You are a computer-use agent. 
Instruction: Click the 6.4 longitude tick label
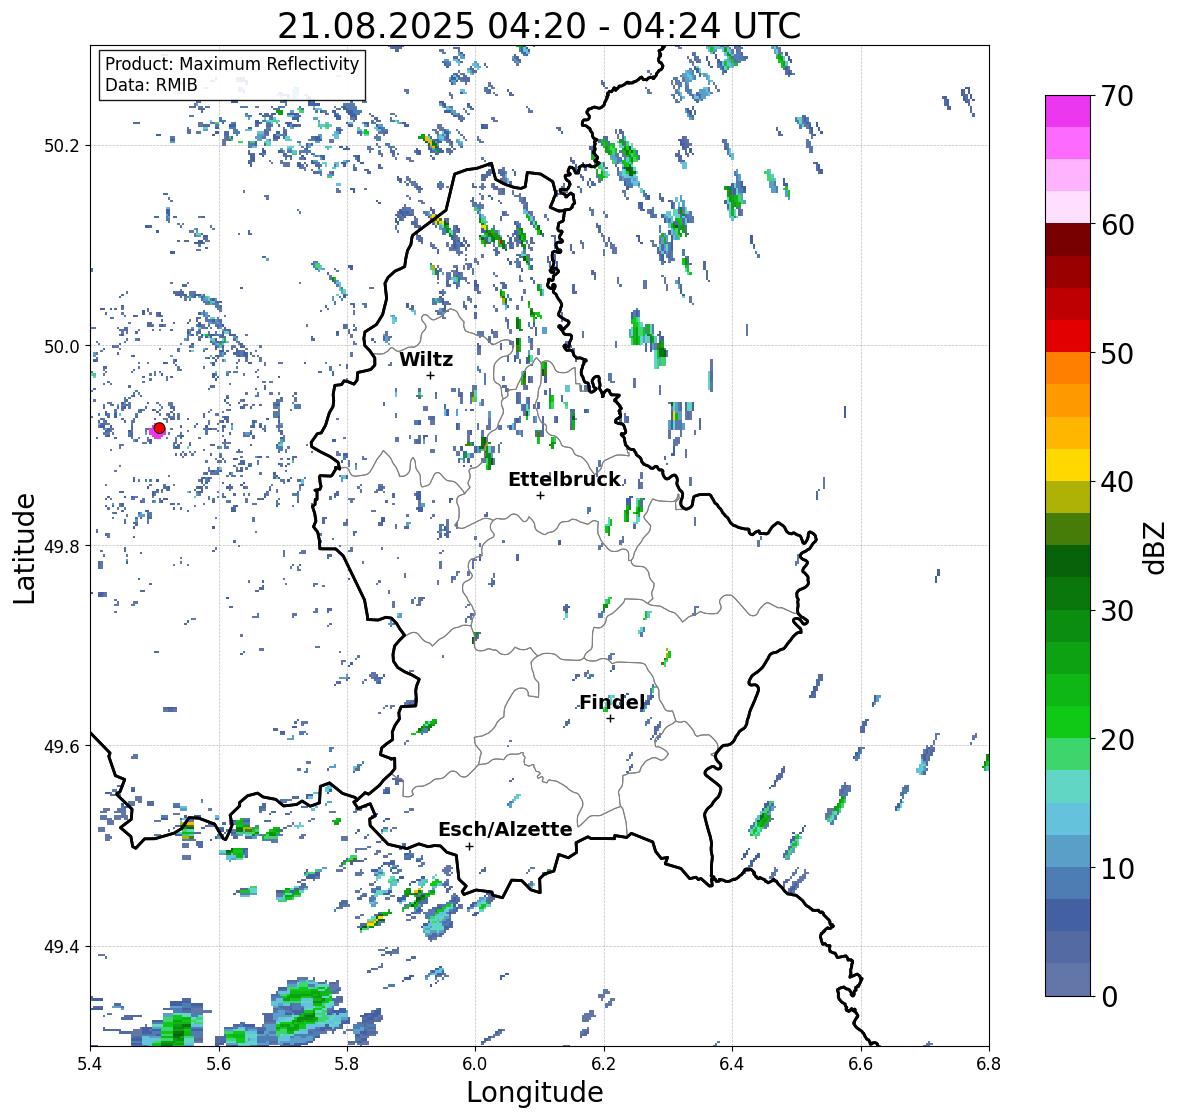pyautogui.click(x=732, y=1063)
